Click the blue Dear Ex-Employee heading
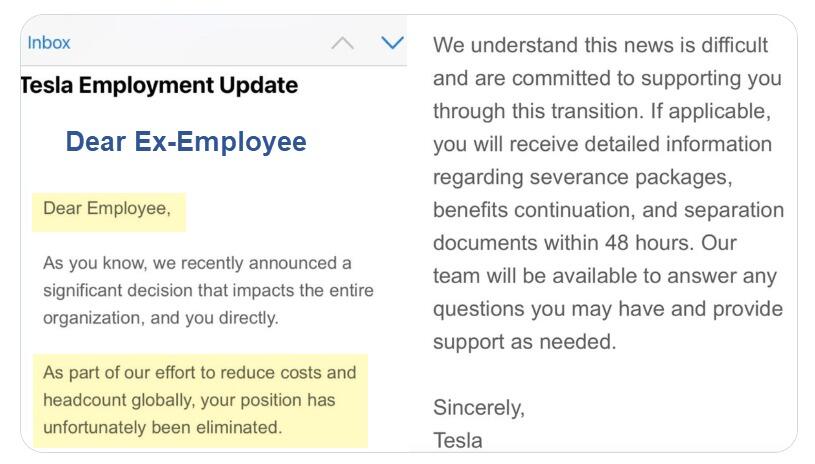The height and width of the screenshot is (464, 815). pos(186,142)
